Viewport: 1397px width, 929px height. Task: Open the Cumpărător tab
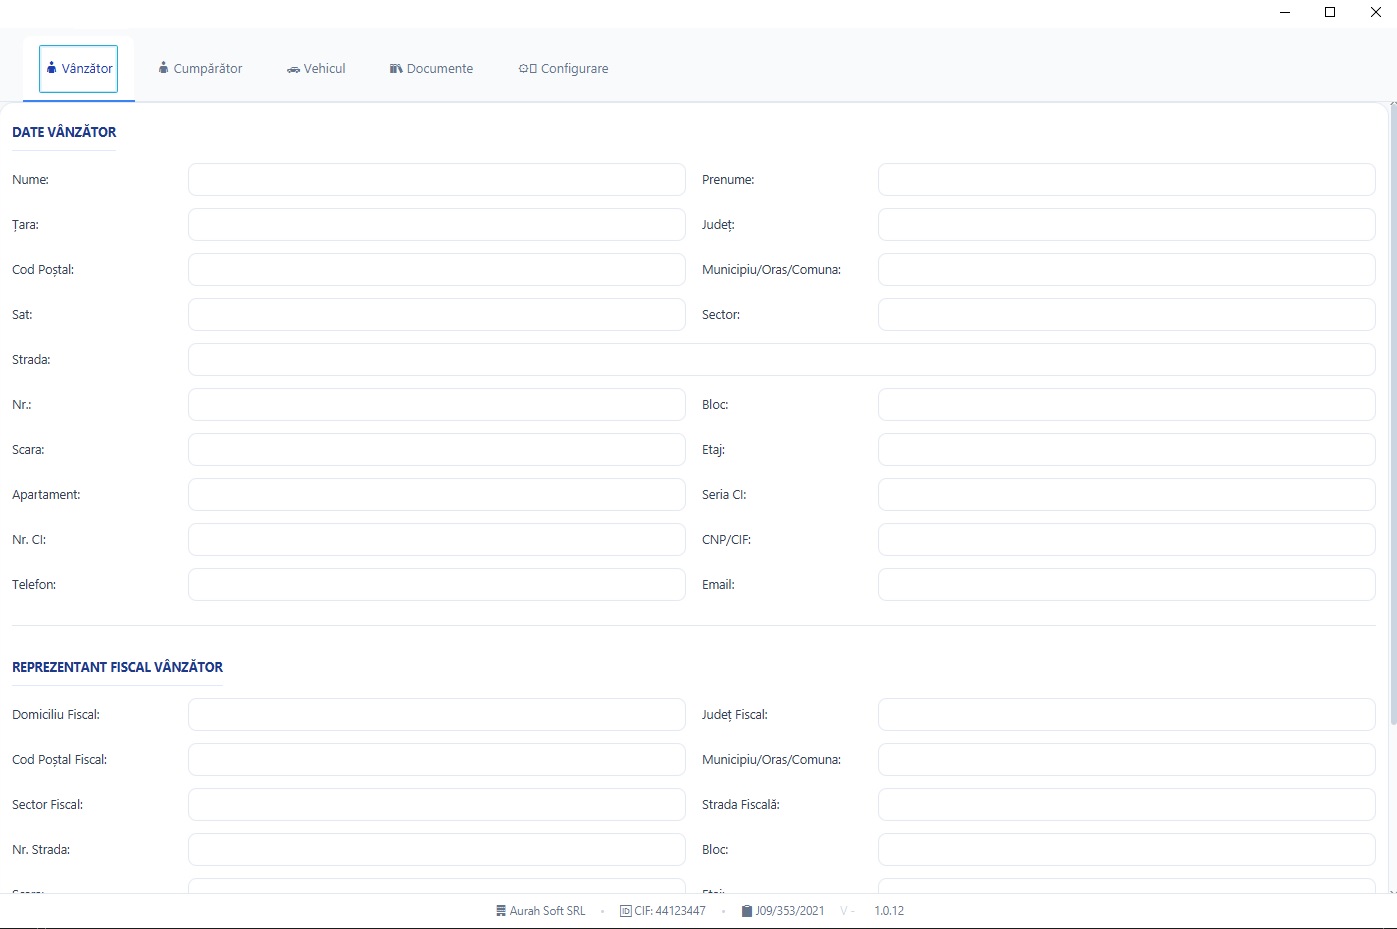pos(200,69)
